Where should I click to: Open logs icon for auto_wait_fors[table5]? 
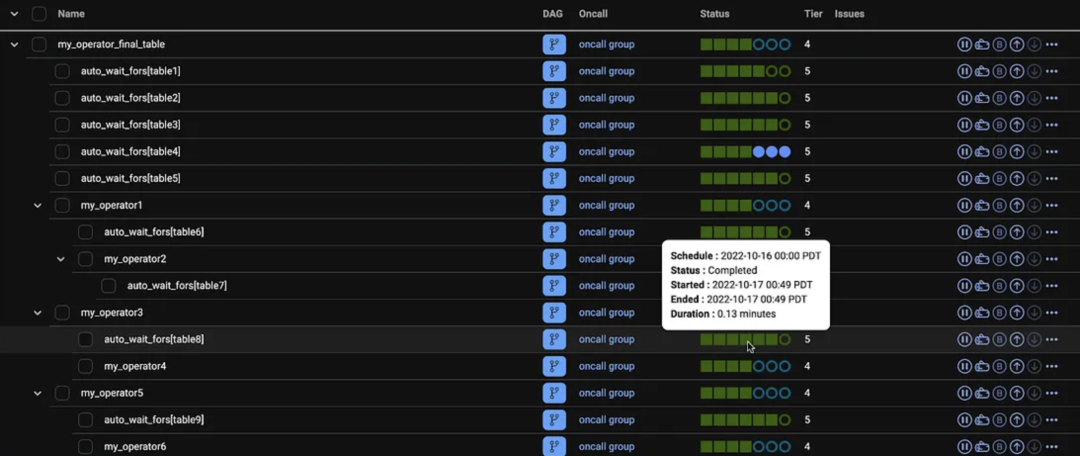click(x=982, y=179)
